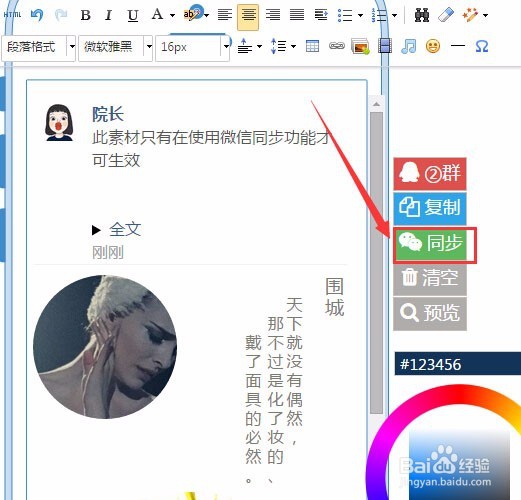
Task: Click the indent paragraph icon
Action: [321, 15]
